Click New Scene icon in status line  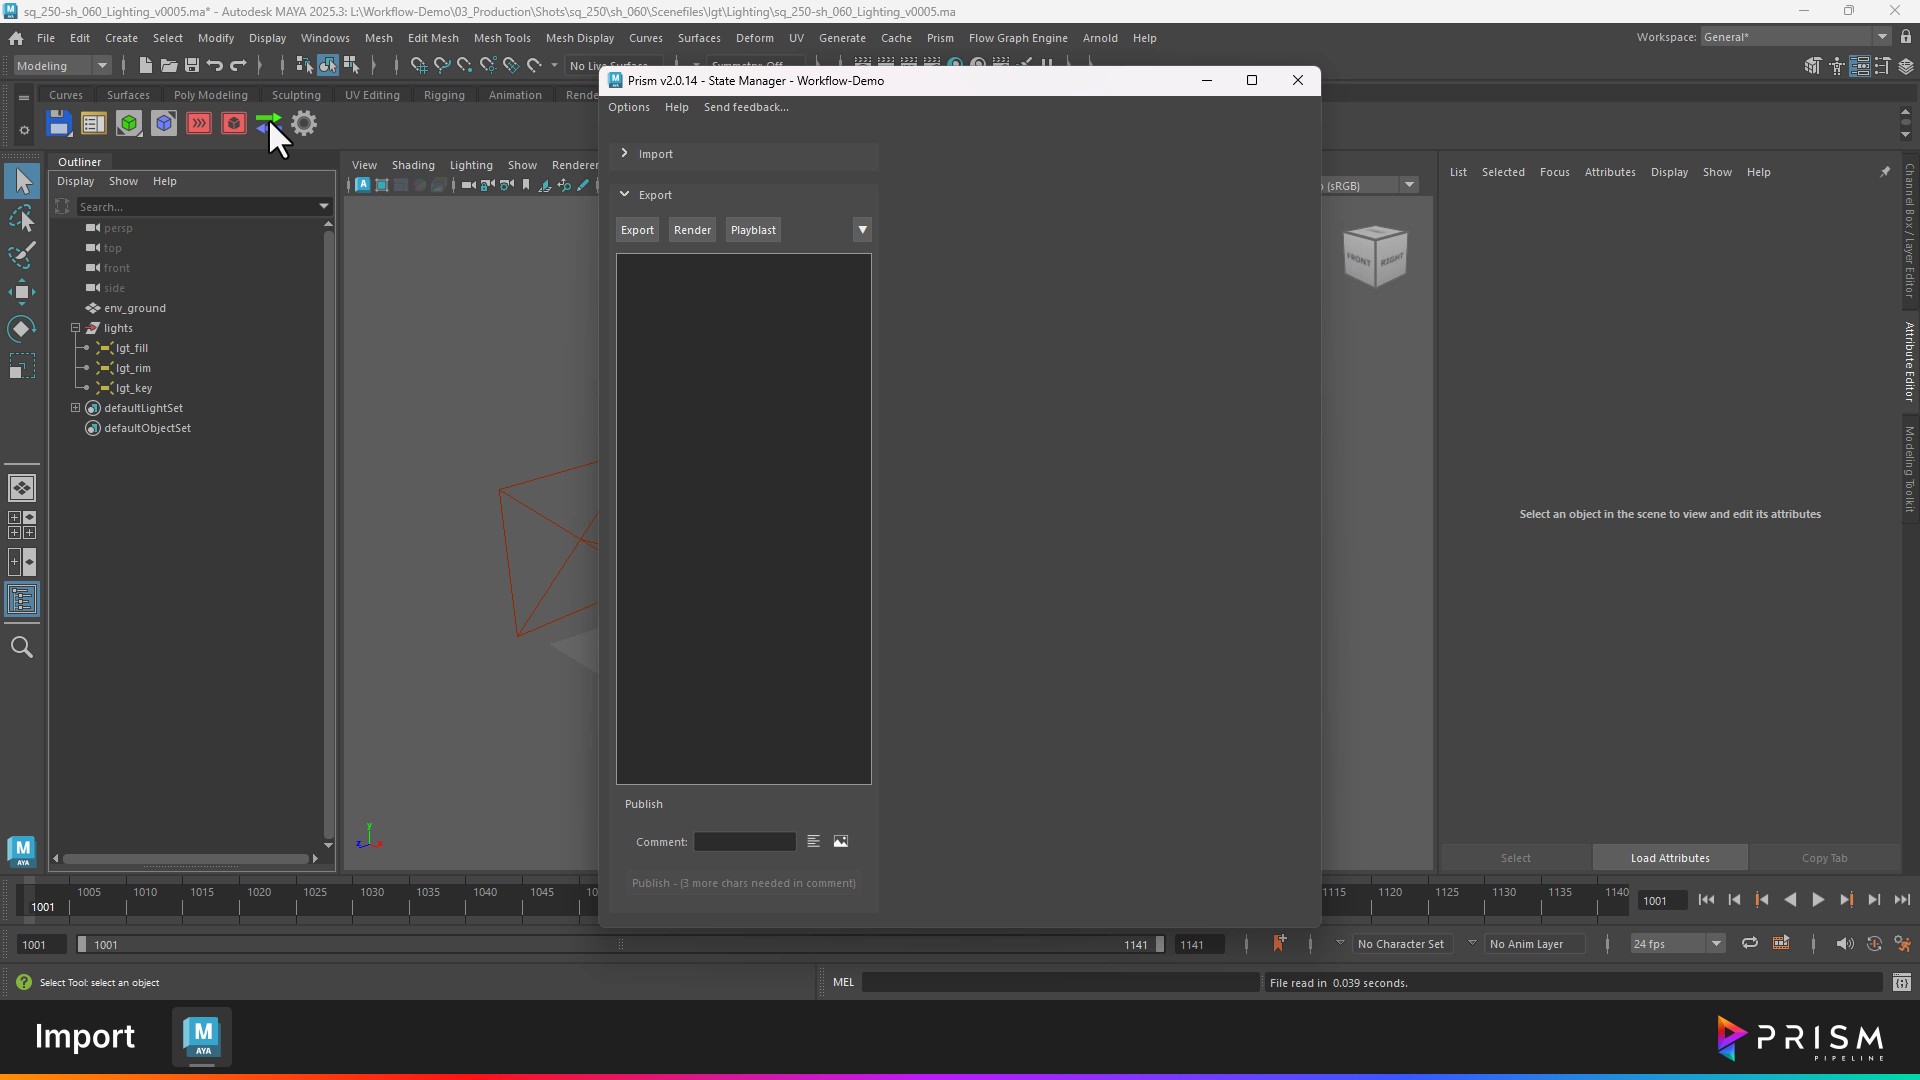tap(145, 65)
